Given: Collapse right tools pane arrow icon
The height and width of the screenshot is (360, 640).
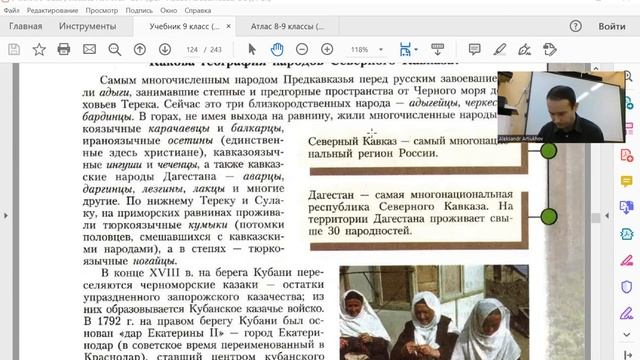Looking at the screenshot, I should click(x=627, y=355).
